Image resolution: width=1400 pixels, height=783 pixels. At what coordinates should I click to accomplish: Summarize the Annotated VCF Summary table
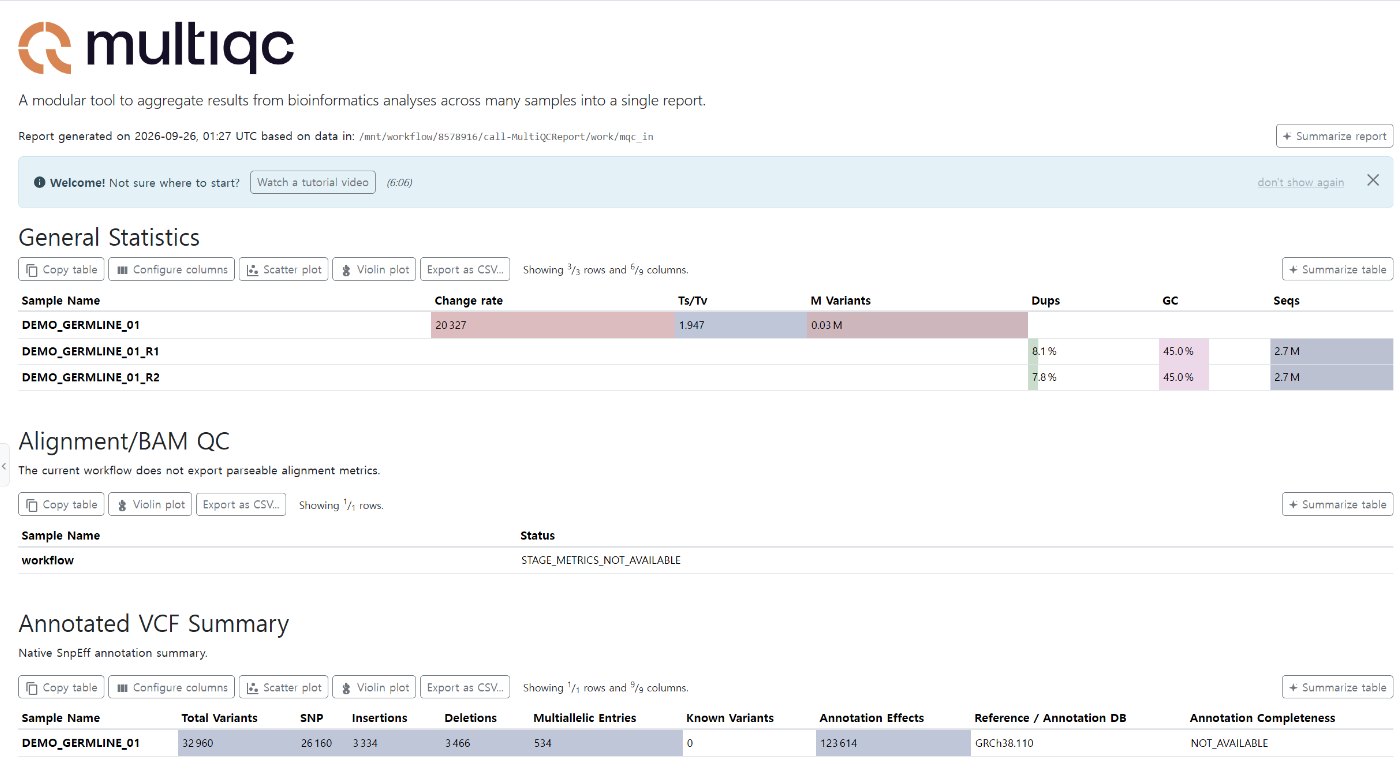[1337, 687]
